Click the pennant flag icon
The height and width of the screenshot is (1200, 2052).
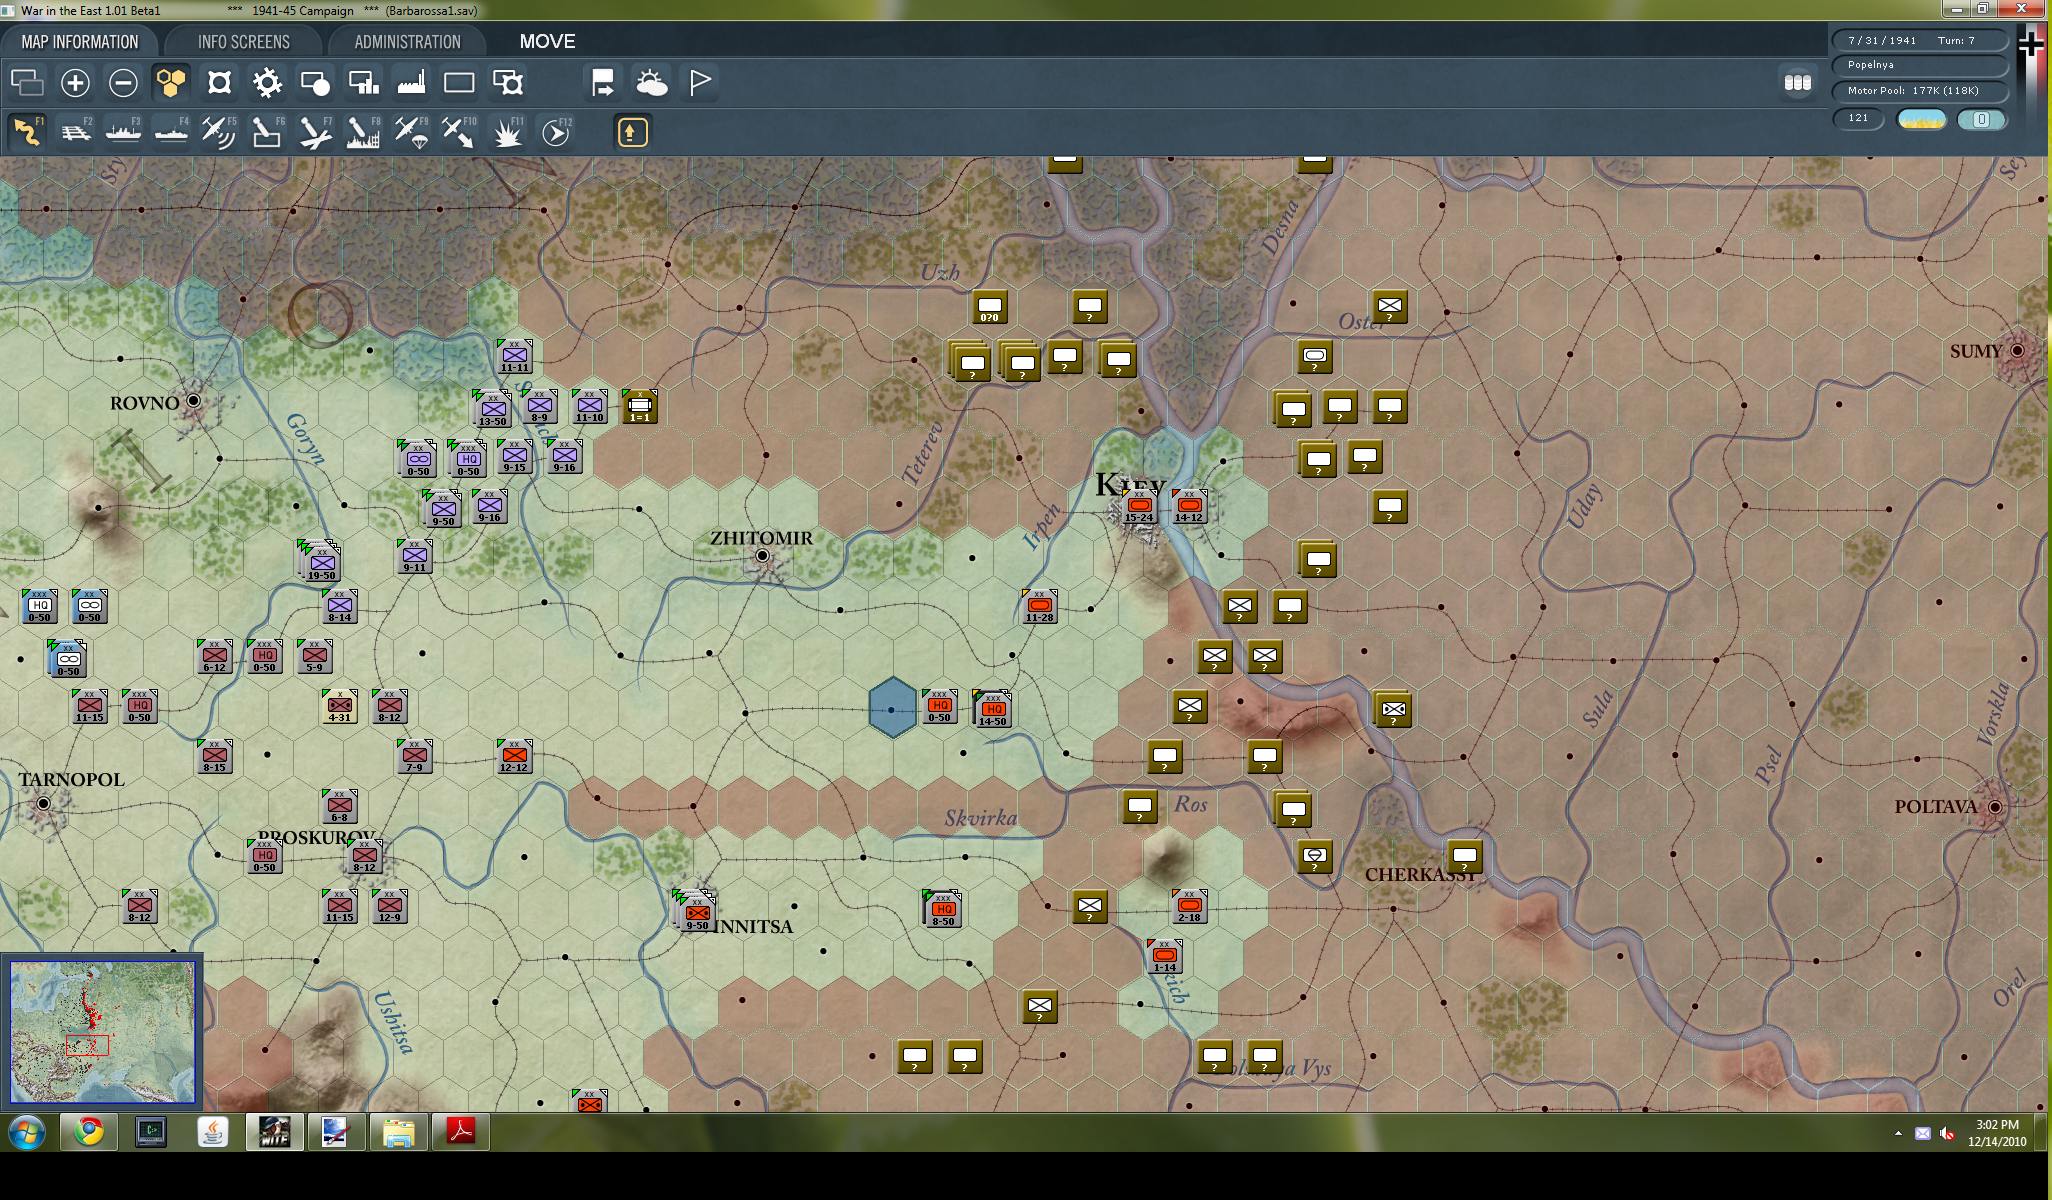700,83
